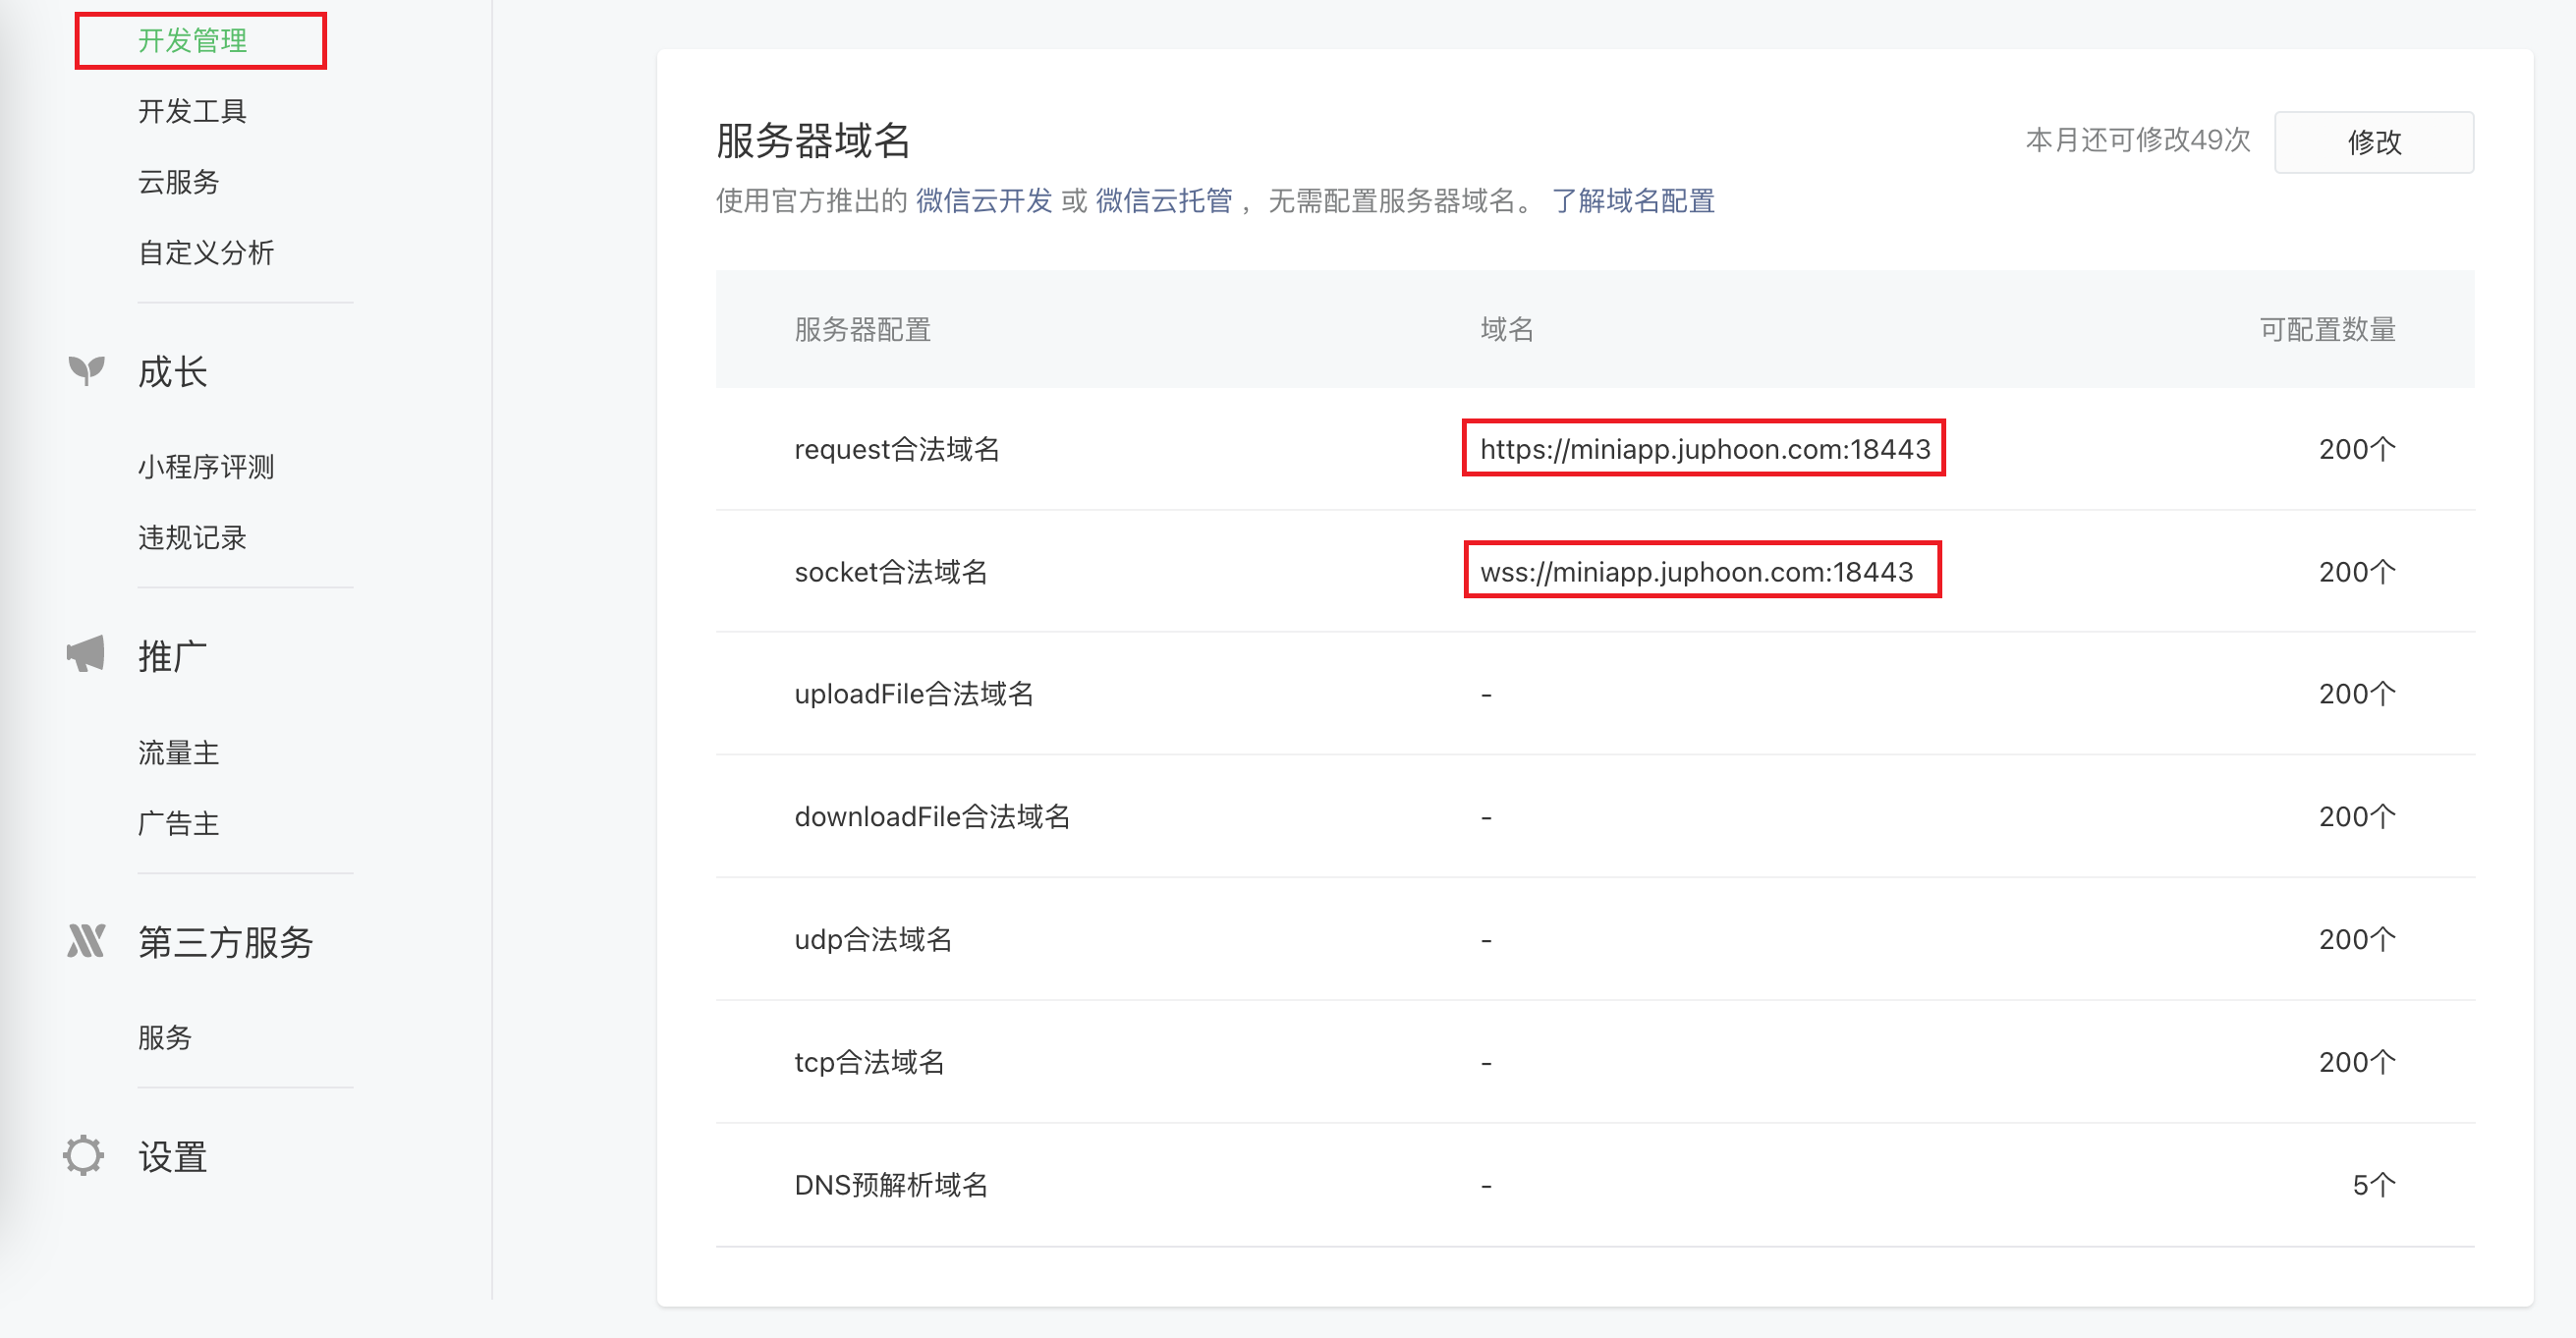This screenshot has width=2576, height=1338.
Task: Click the 修改 button
Action: click(x=2374, y=142)
